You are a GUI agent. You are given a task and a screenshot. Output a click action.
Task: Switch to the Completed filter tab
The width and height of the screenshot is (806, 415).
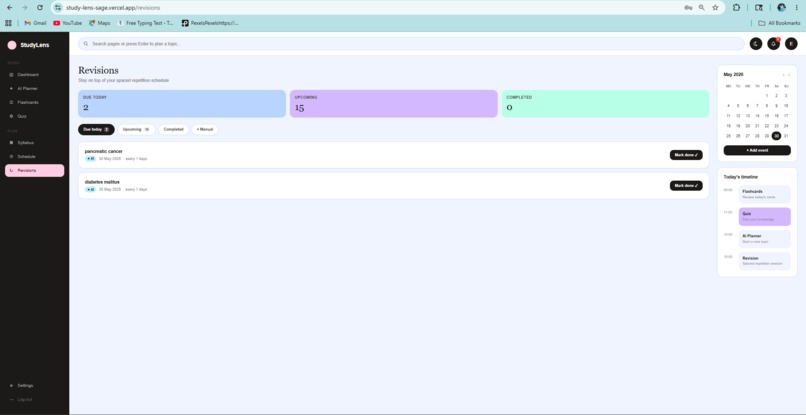[173, 130]
